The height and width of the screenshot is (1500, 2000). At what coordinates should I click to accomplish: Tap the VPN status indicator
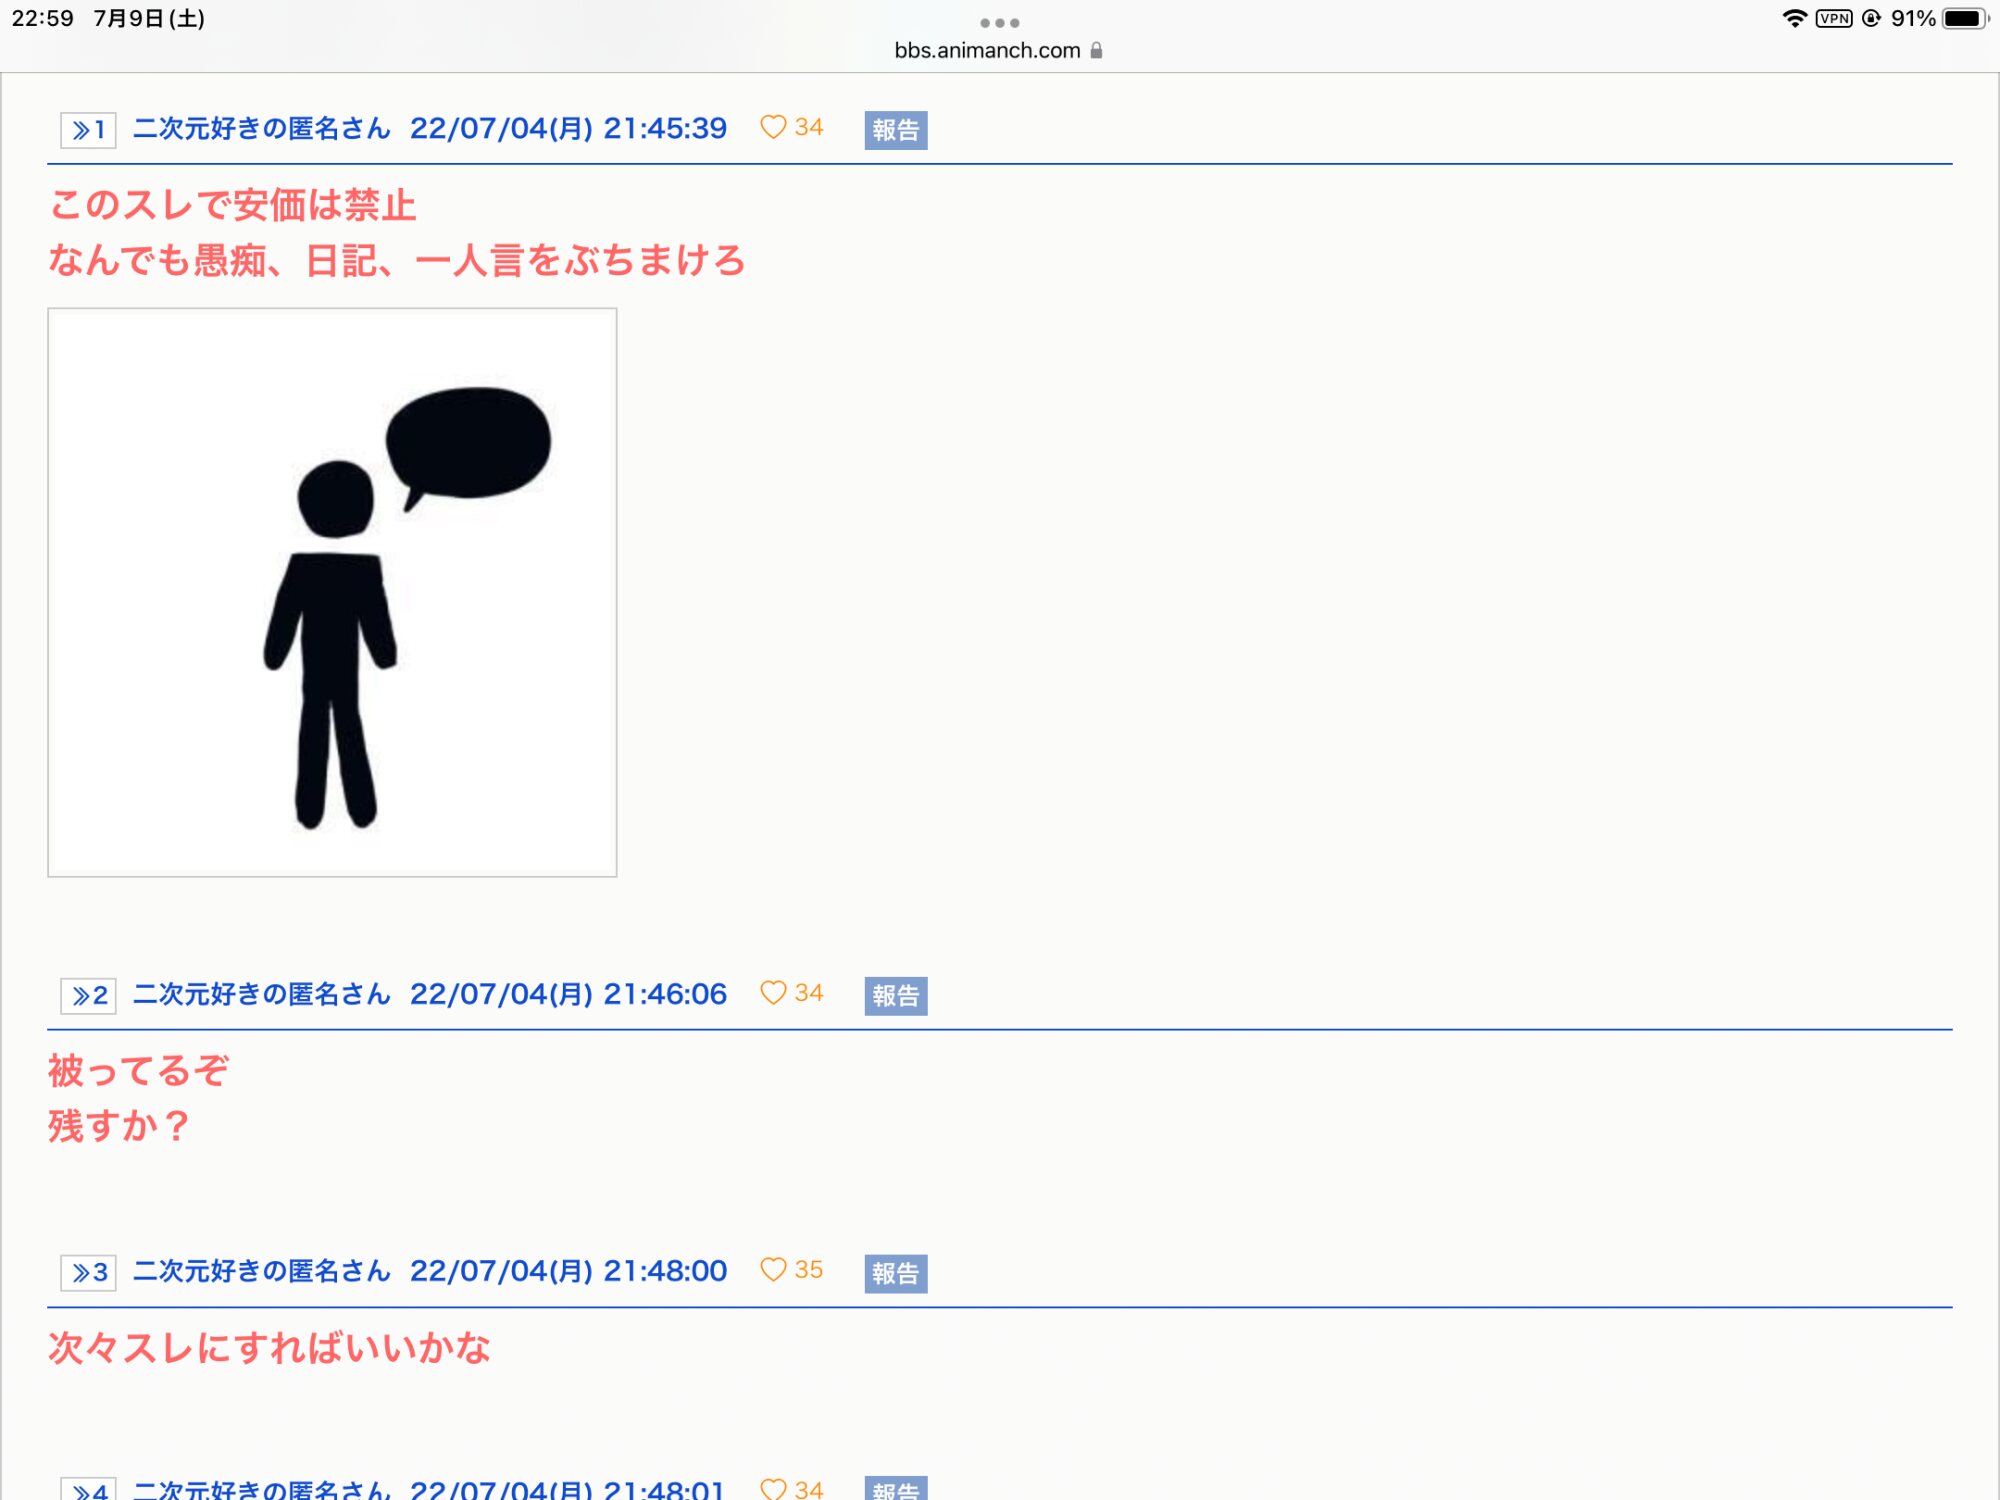1833,18
